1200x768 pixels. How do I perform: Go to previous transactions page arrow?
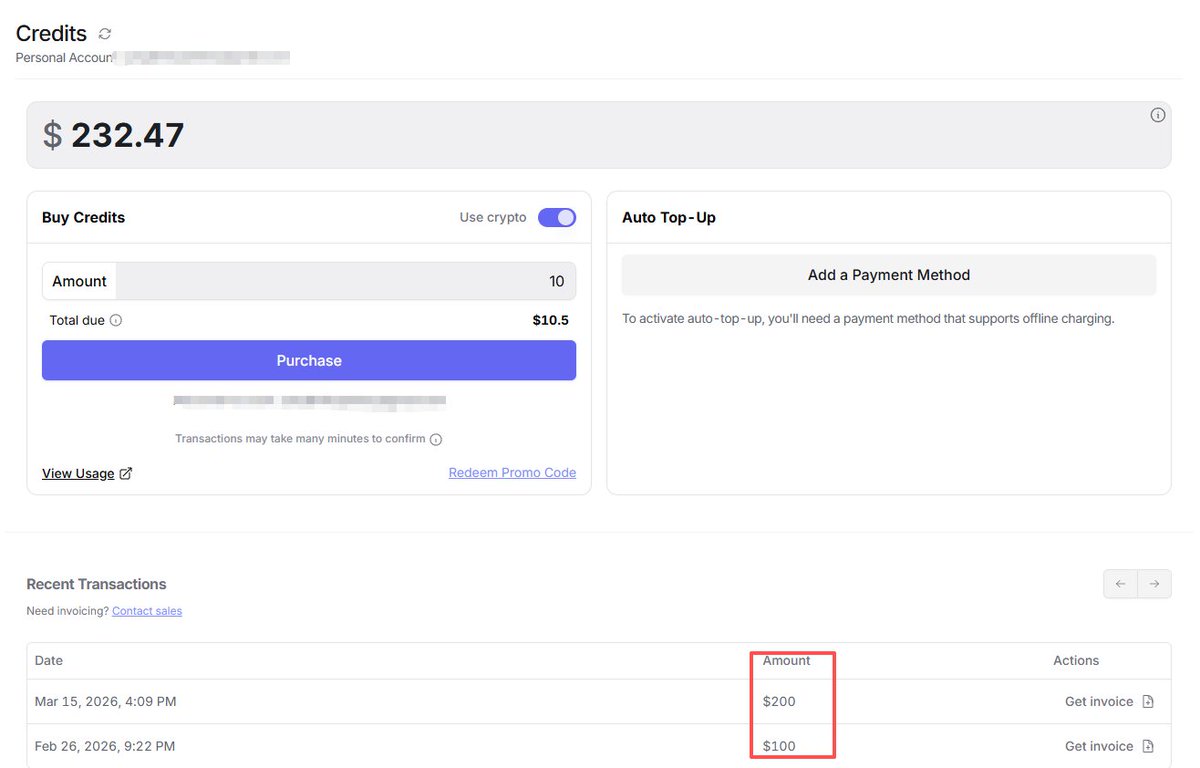tap(1120, 584)
